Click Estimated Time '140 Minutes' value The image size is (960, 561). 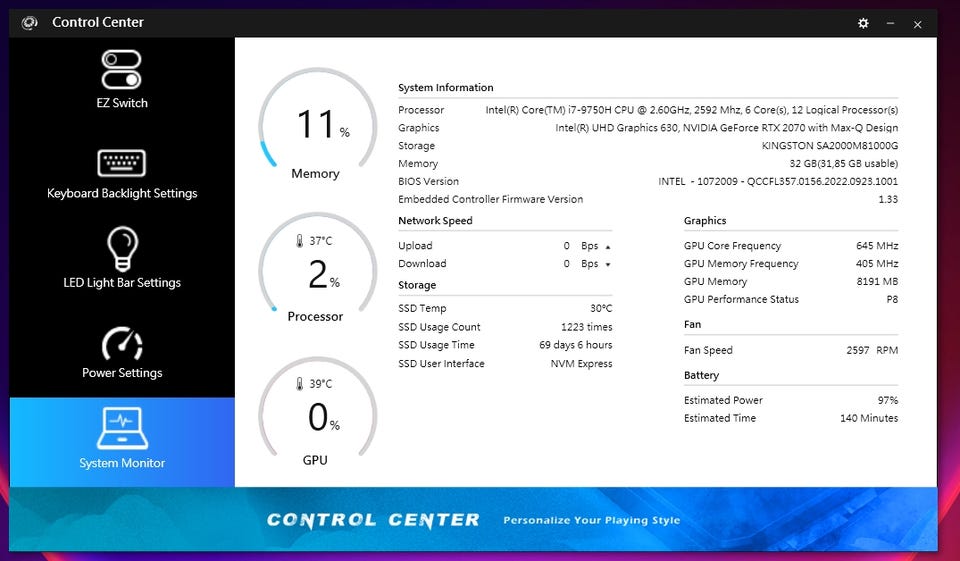coord(869,418)
